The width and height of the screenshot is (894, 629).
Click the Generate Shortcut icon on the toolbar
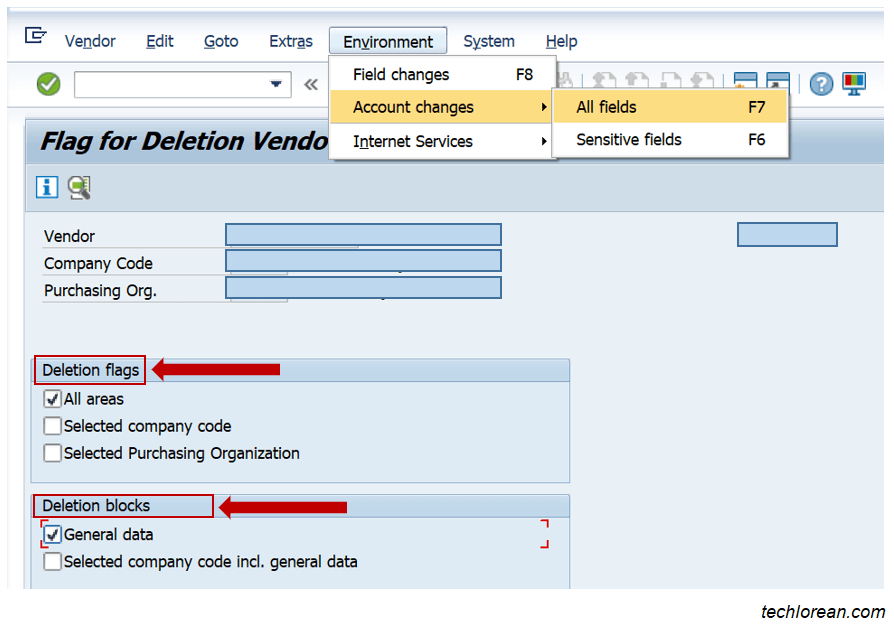[778, 84]
